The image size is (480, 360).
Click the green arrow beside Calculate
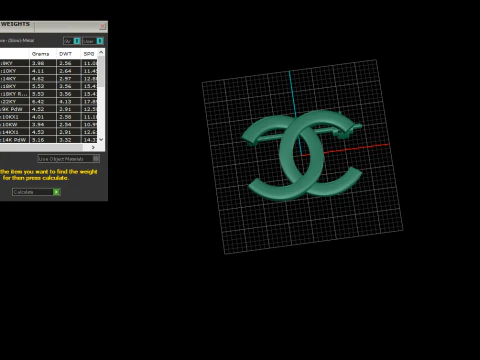pyautogui.click(x=57, y=192)
